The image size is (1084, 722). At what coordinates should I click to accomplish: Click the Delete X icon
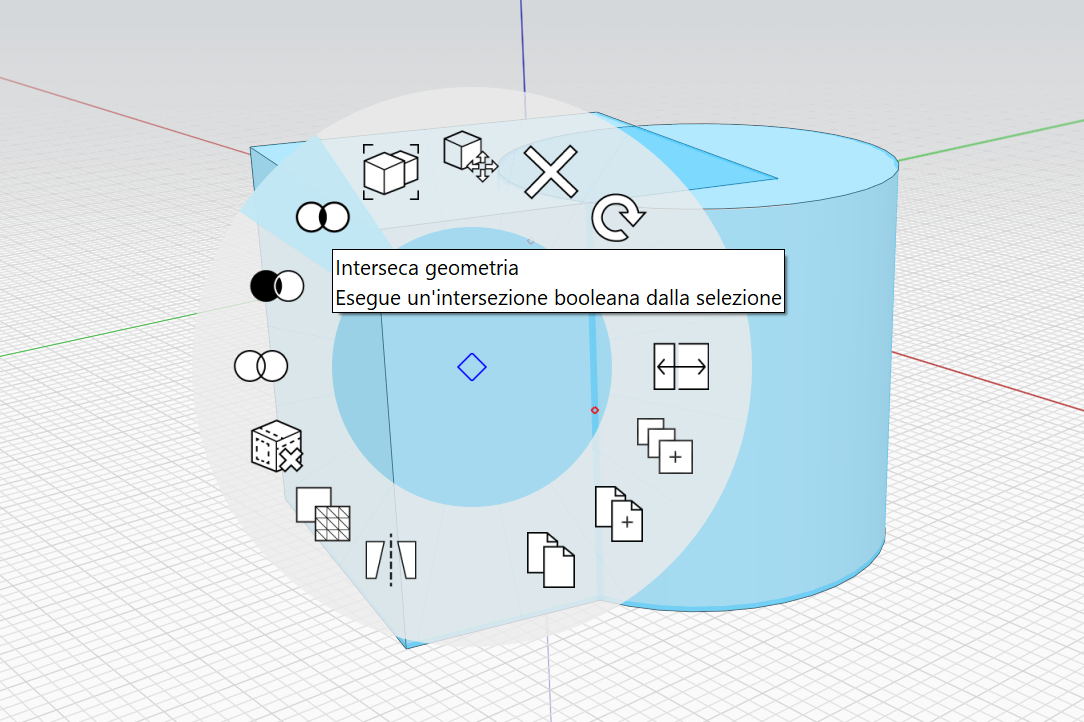coord(551,172)
